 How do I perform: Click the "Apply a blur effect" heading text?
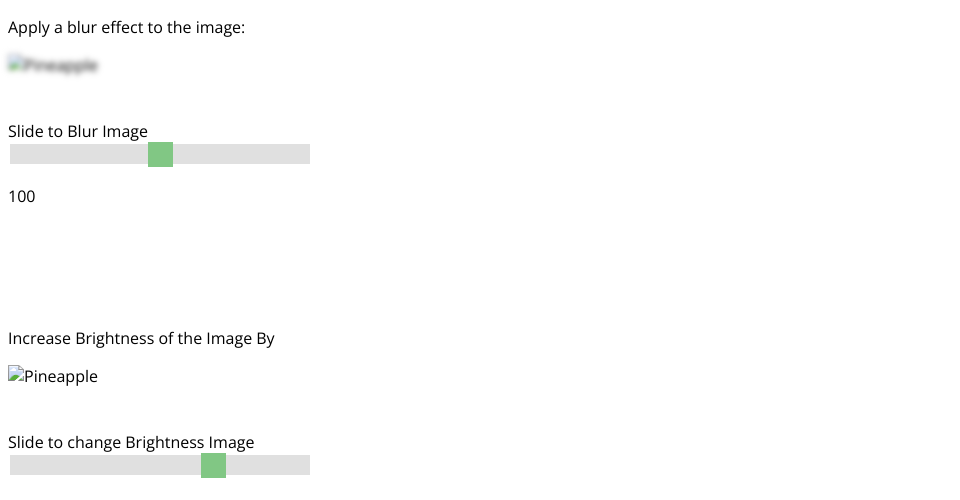(x=126, y=28)
